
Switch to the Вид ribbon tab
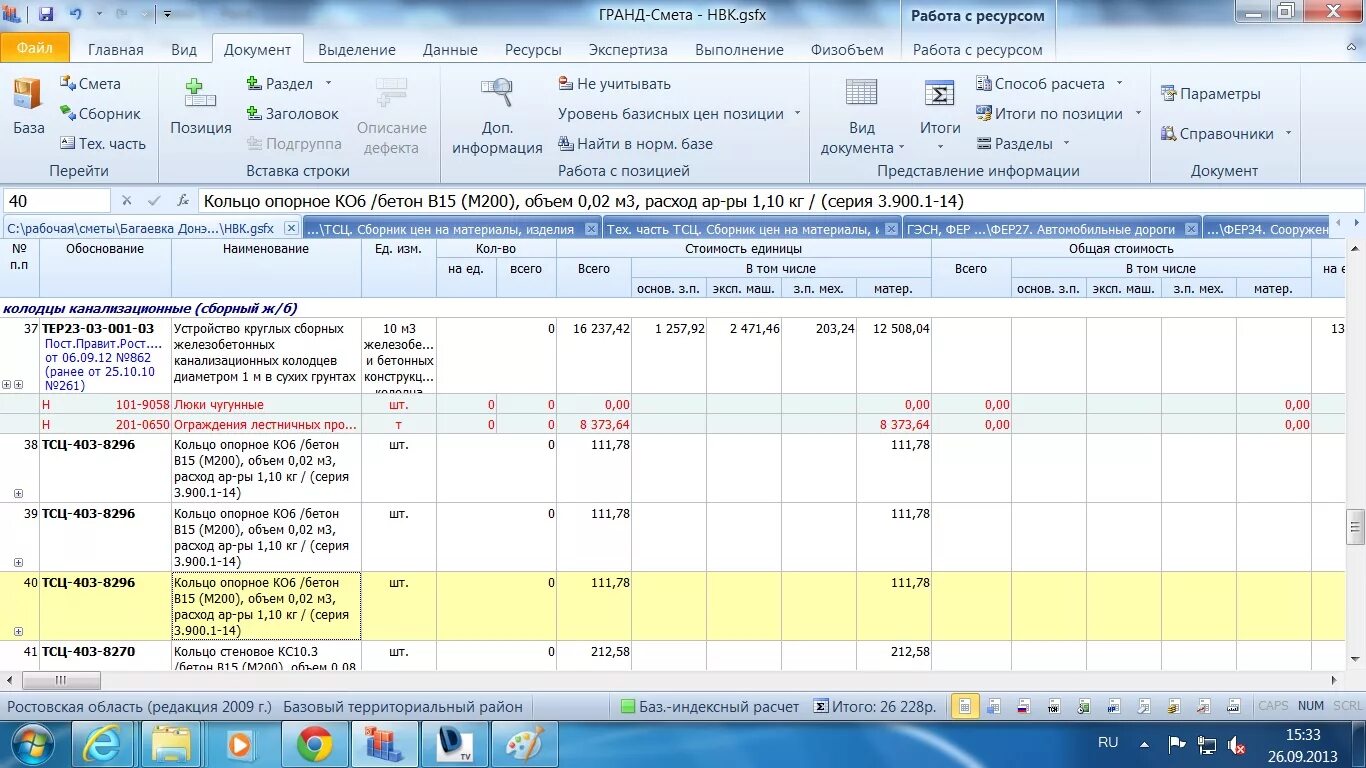[x=184, y=49]
